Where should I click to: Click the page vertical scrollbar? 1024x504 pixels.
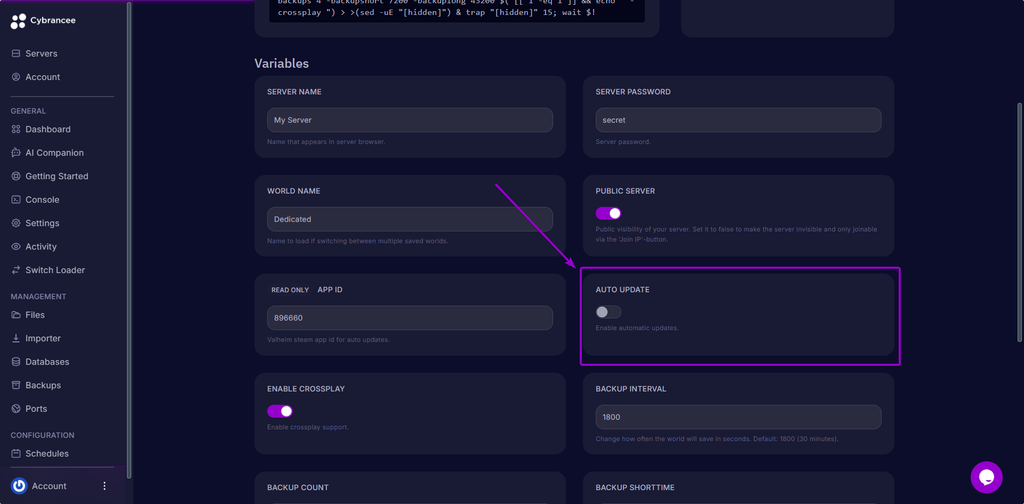tap(1021, 222)
